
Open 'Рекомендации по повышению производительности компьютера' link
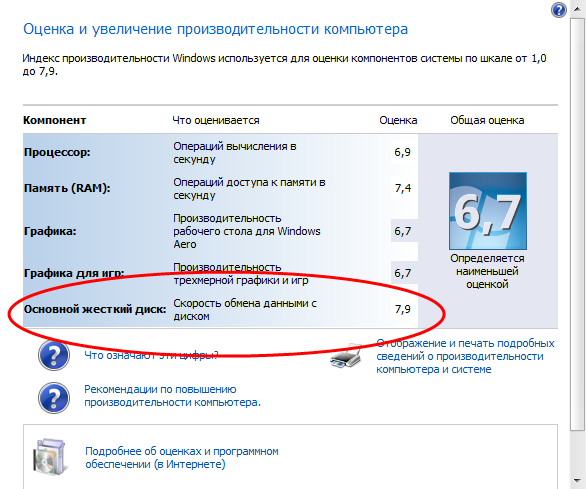[x=172, y=396]
